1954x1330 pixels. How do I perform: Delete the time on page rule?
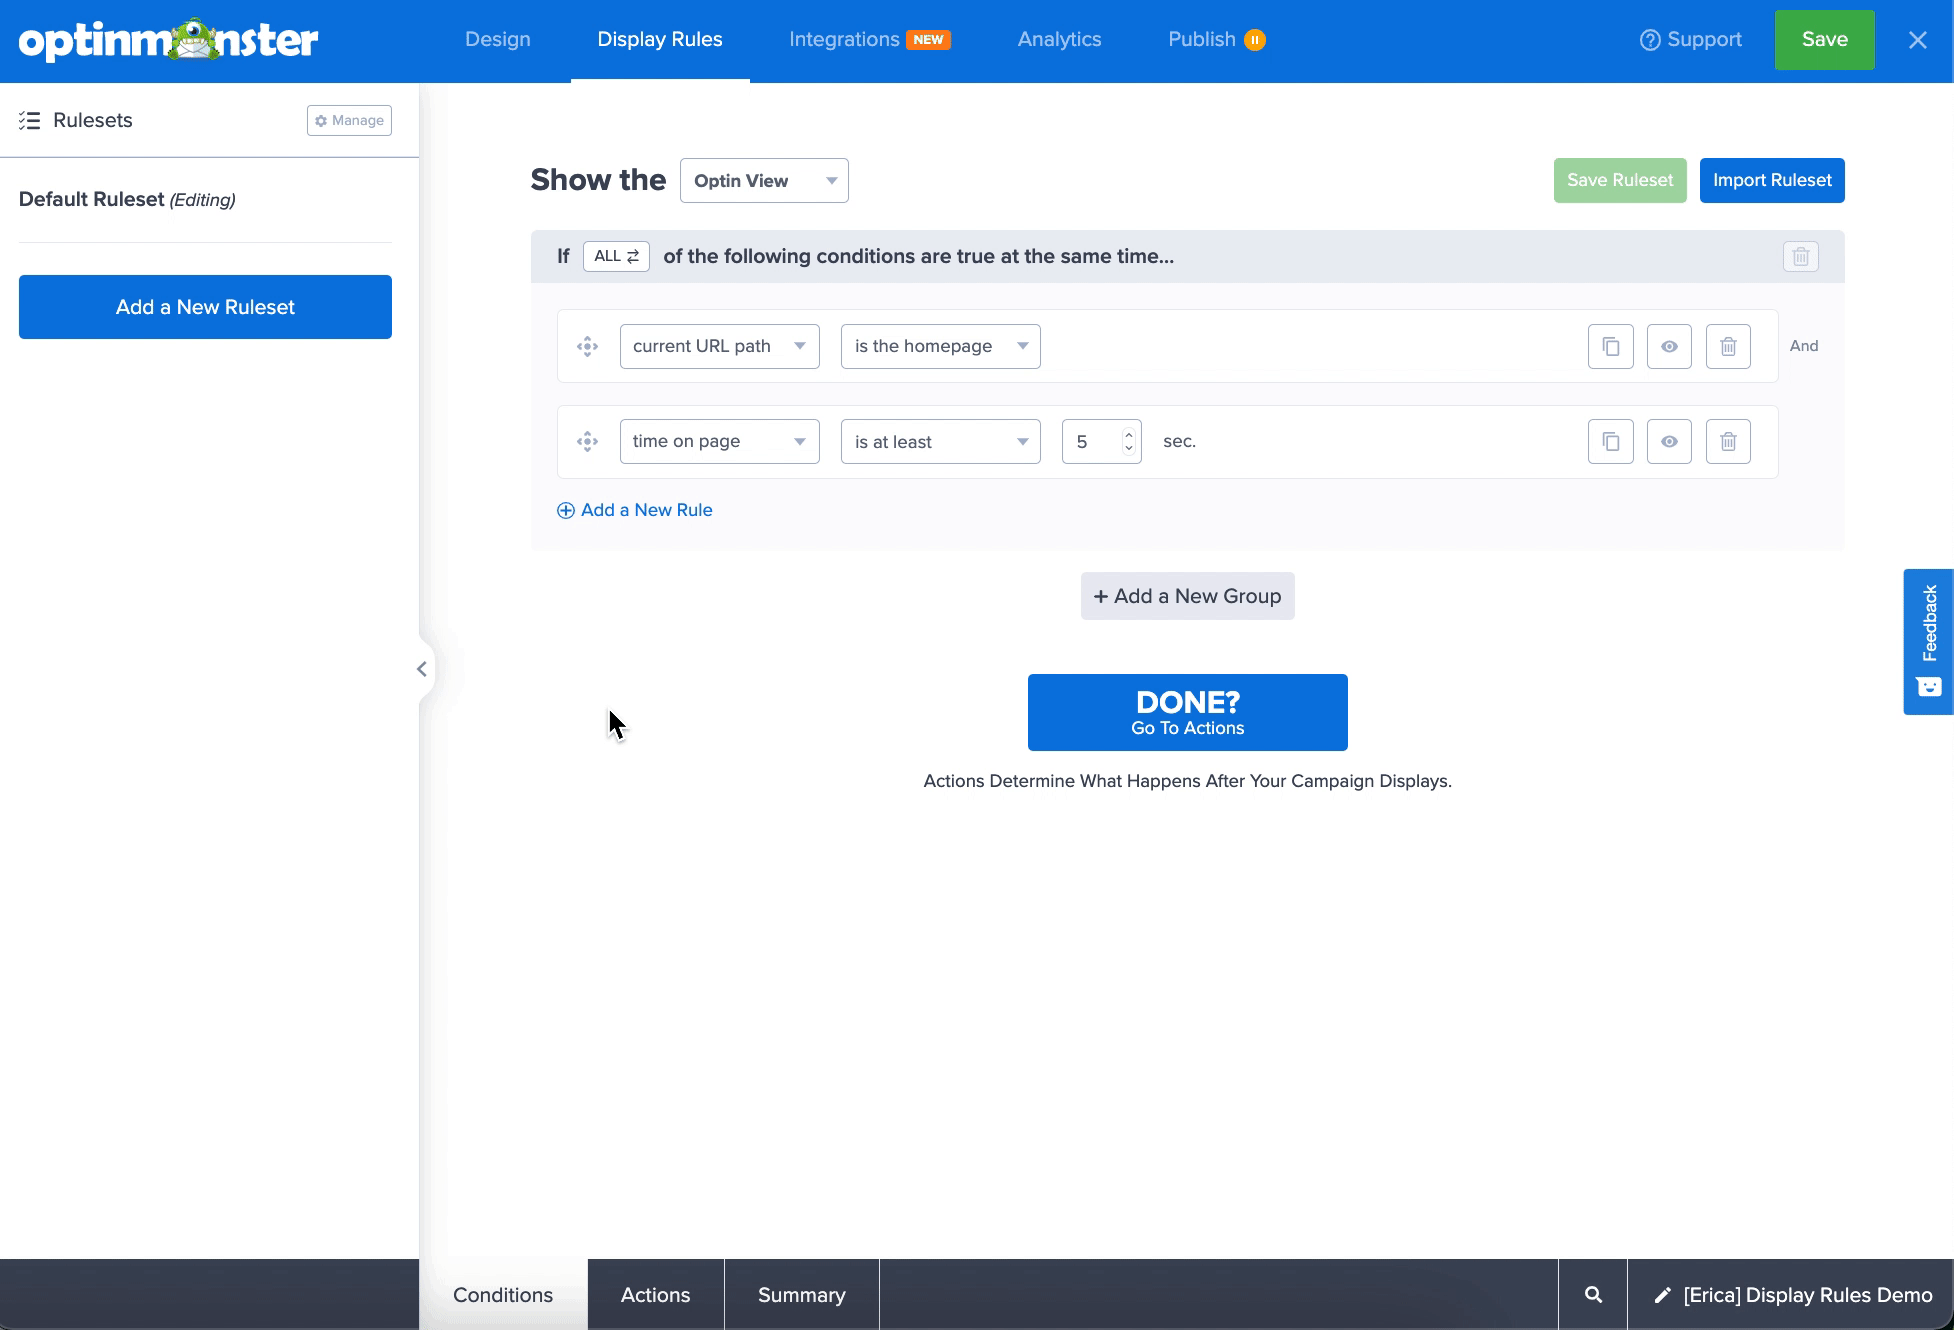click(1728, 441)
